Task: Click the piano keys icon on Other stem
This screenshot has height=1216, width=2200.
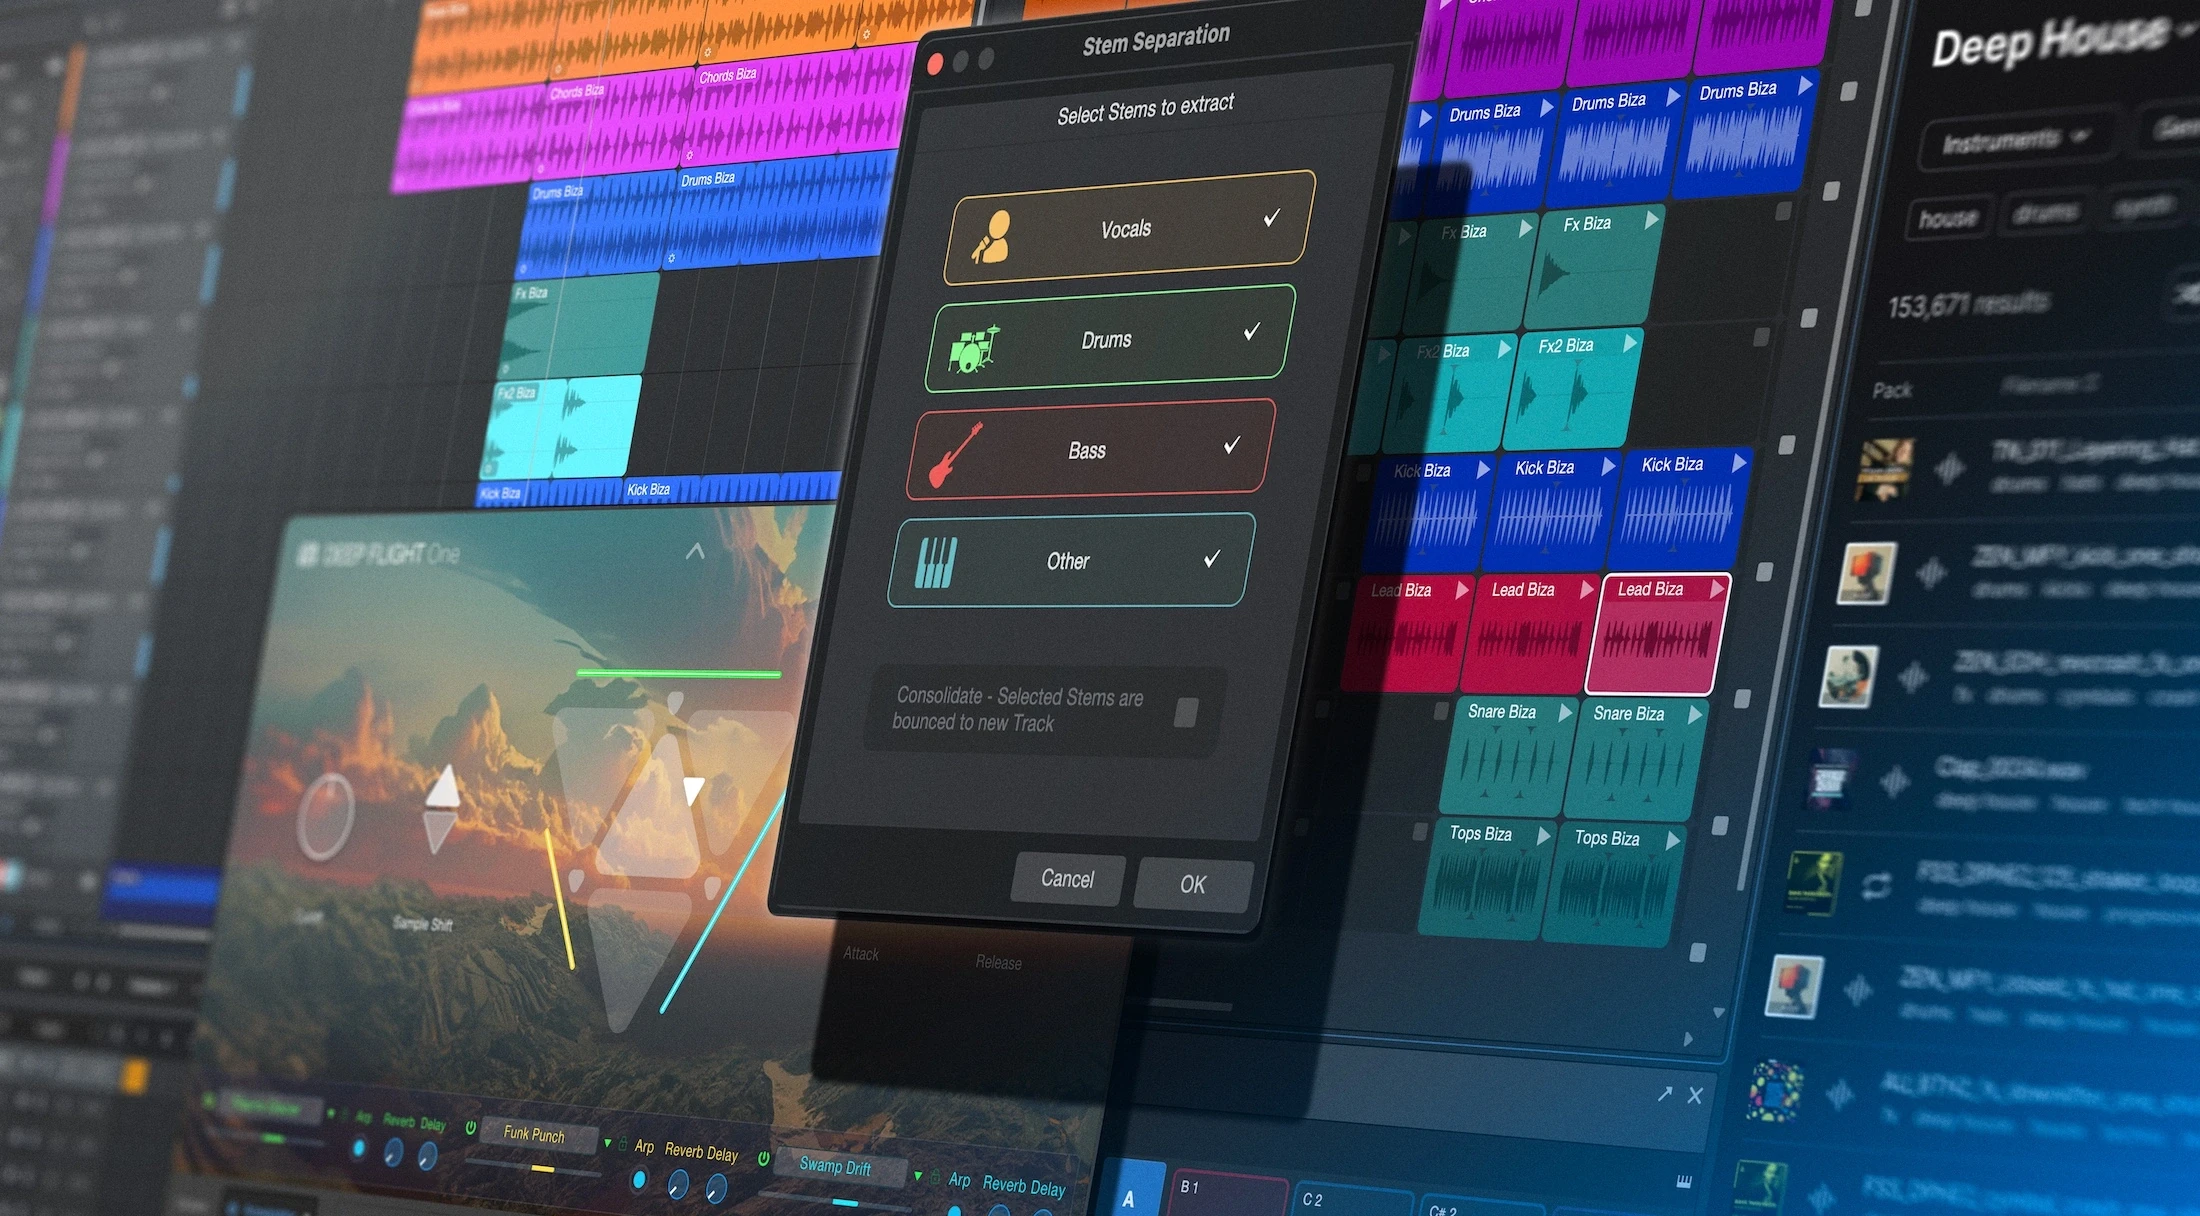Action: click(x=936, y=563)
